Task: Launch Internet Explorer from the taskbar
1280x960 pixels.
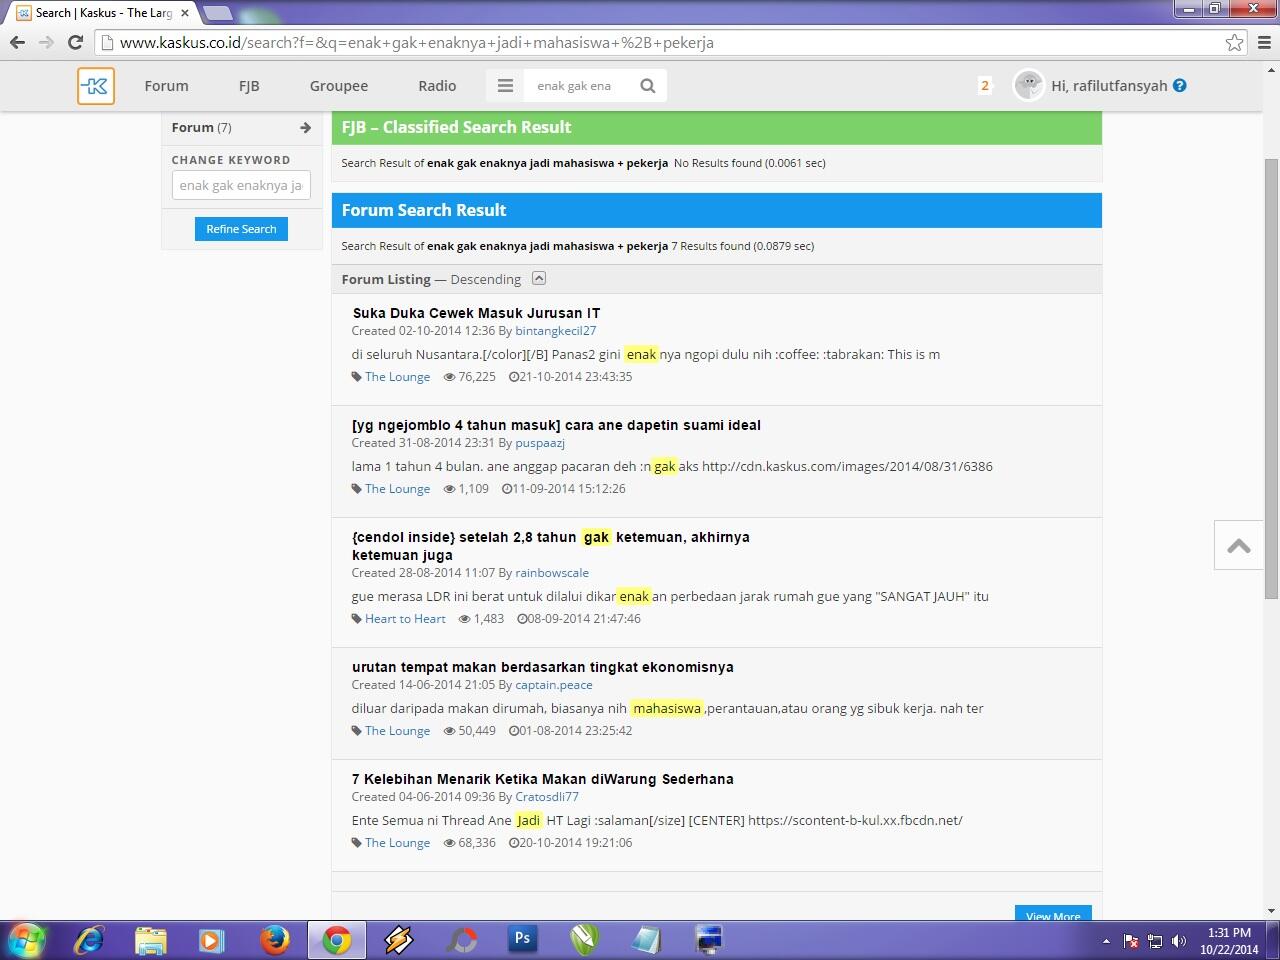Action: coord(90,940)
